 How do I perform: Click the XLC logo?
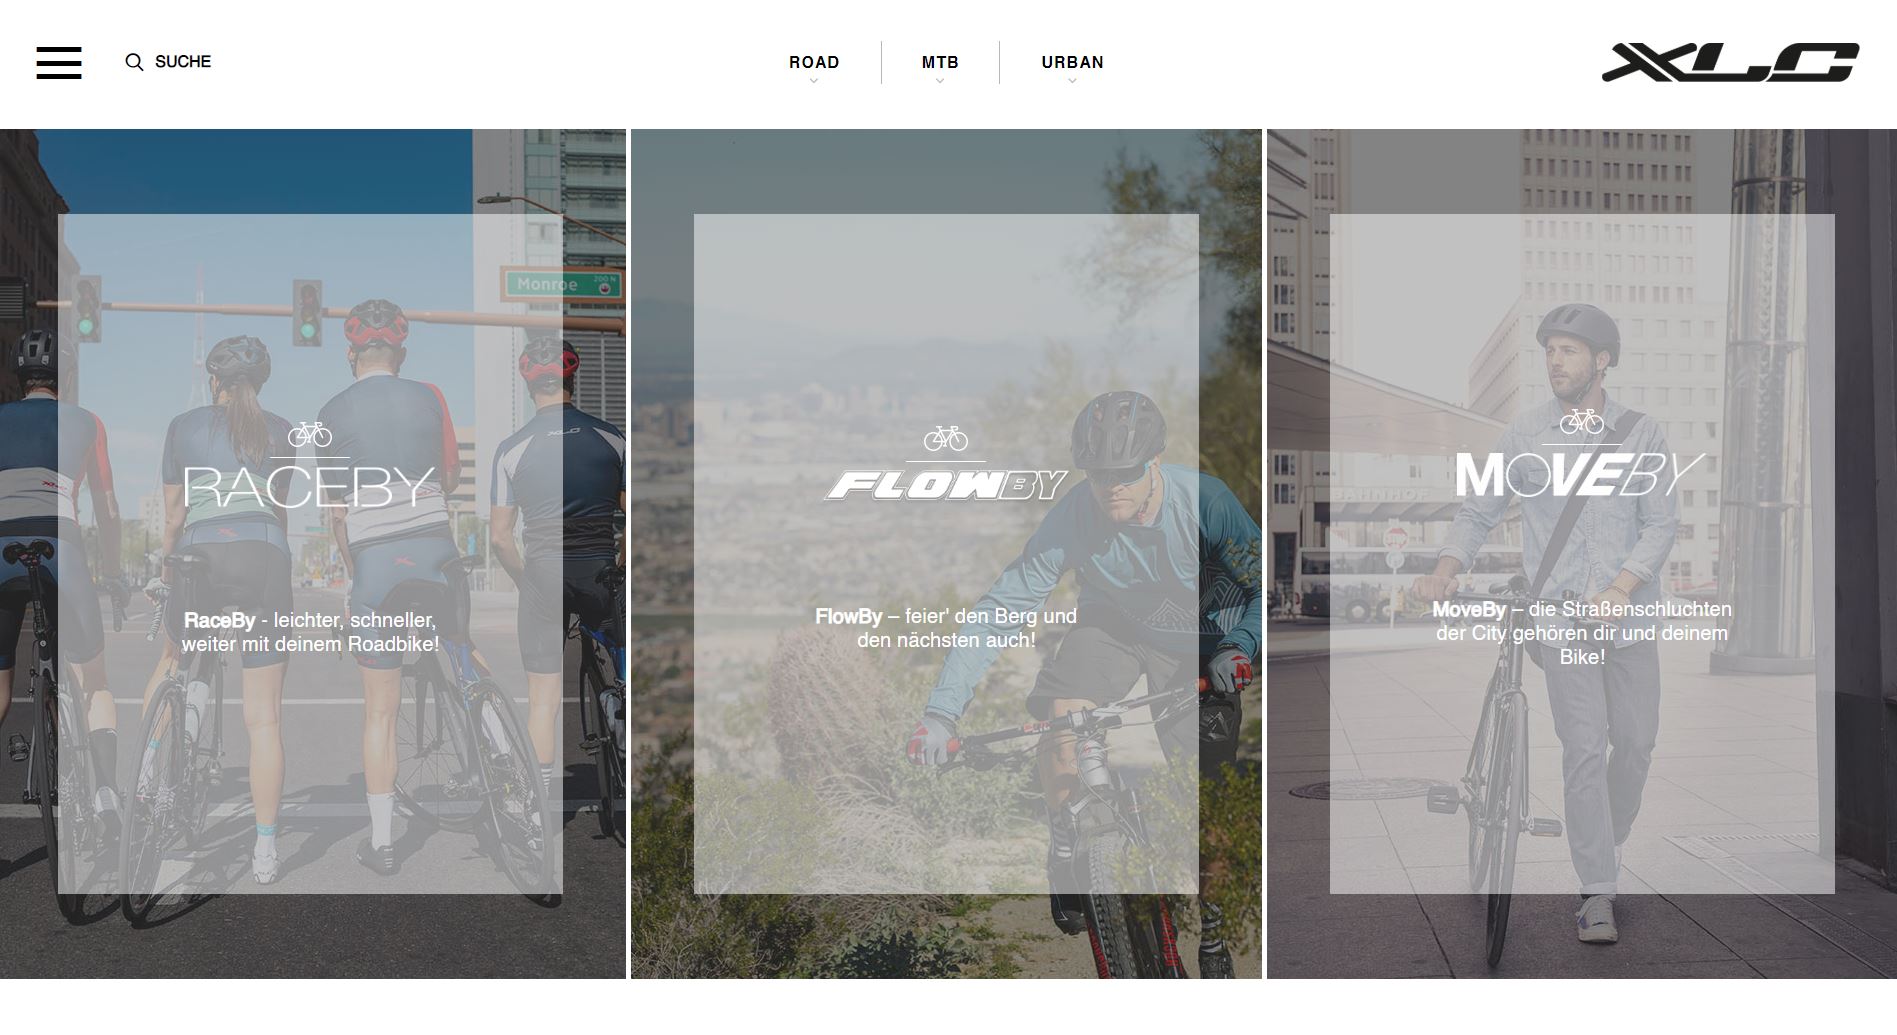[x=1730, y=62]
